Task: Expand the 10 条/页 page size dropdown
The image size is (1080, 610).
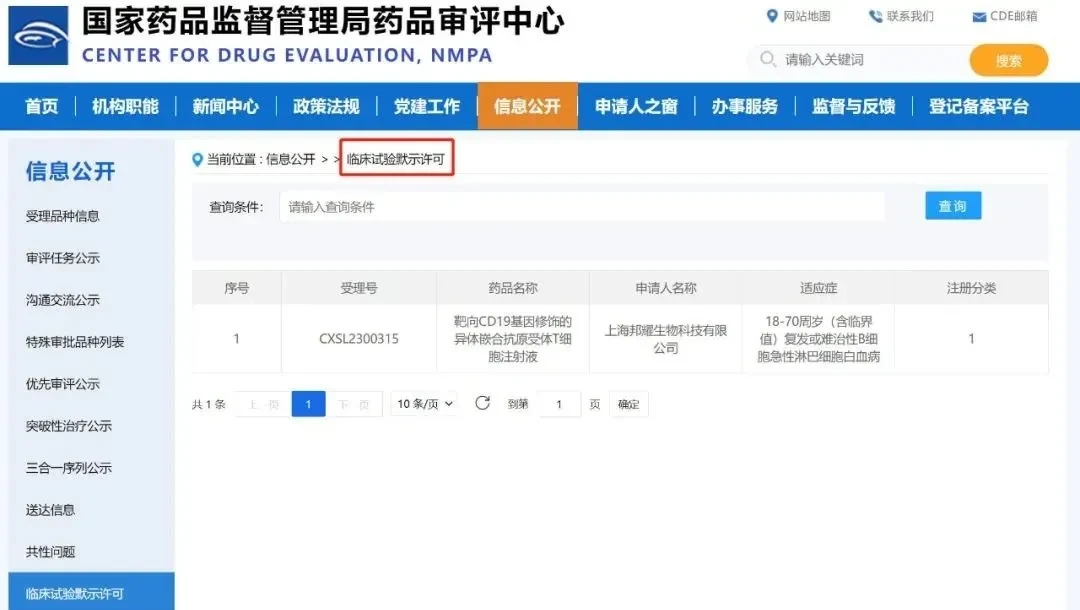Action: [x=424, y=403]
